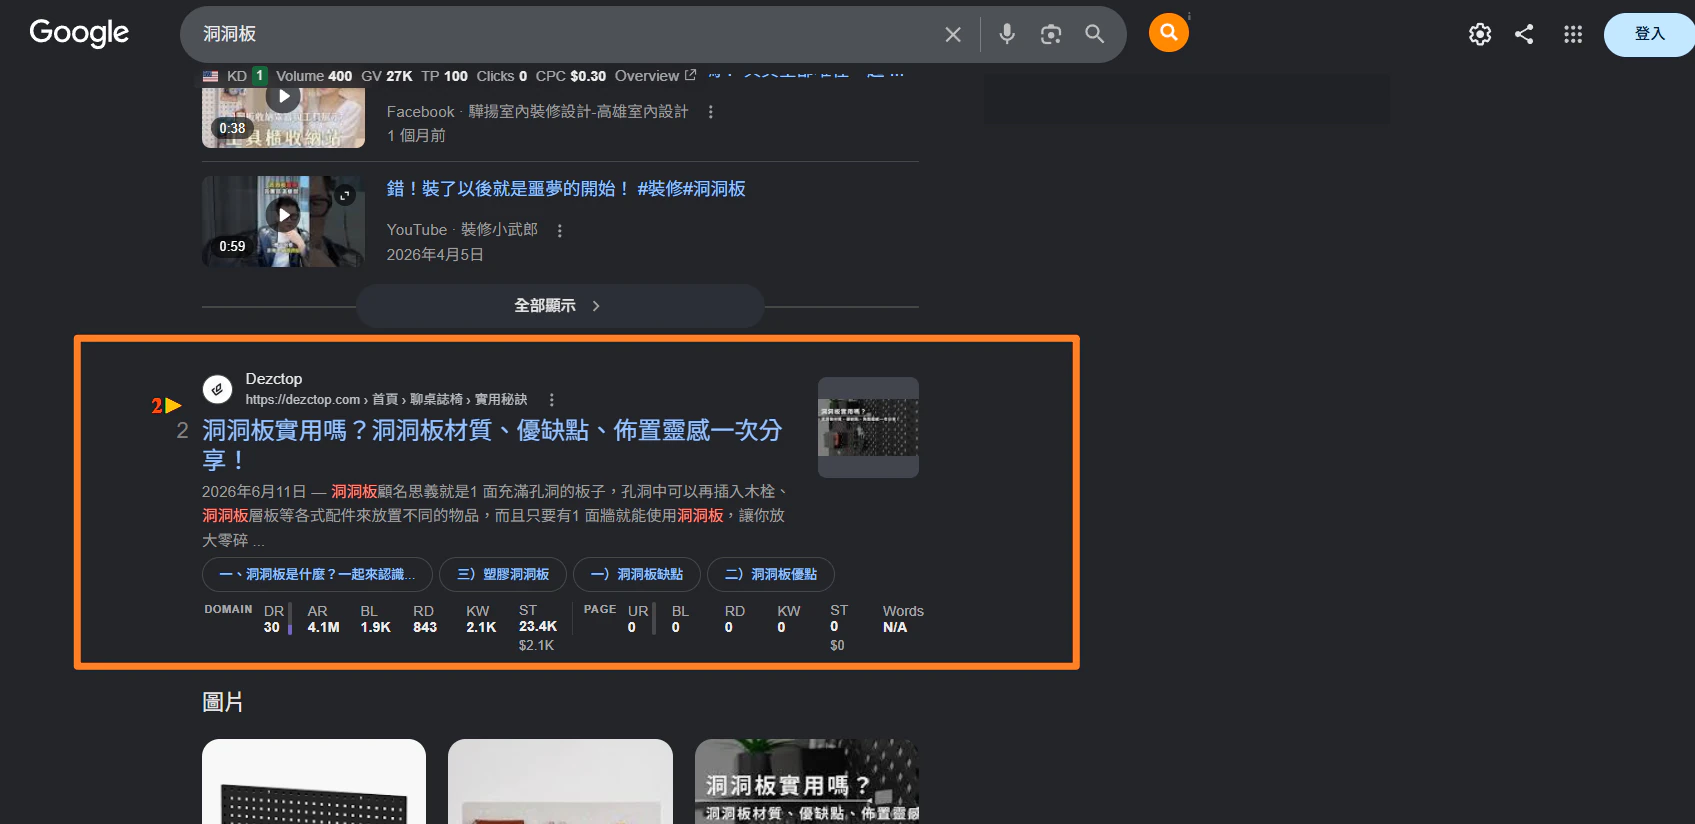Click into the 洞洞板 search field
Screen dimensions: 1695x824
[560, 34]
